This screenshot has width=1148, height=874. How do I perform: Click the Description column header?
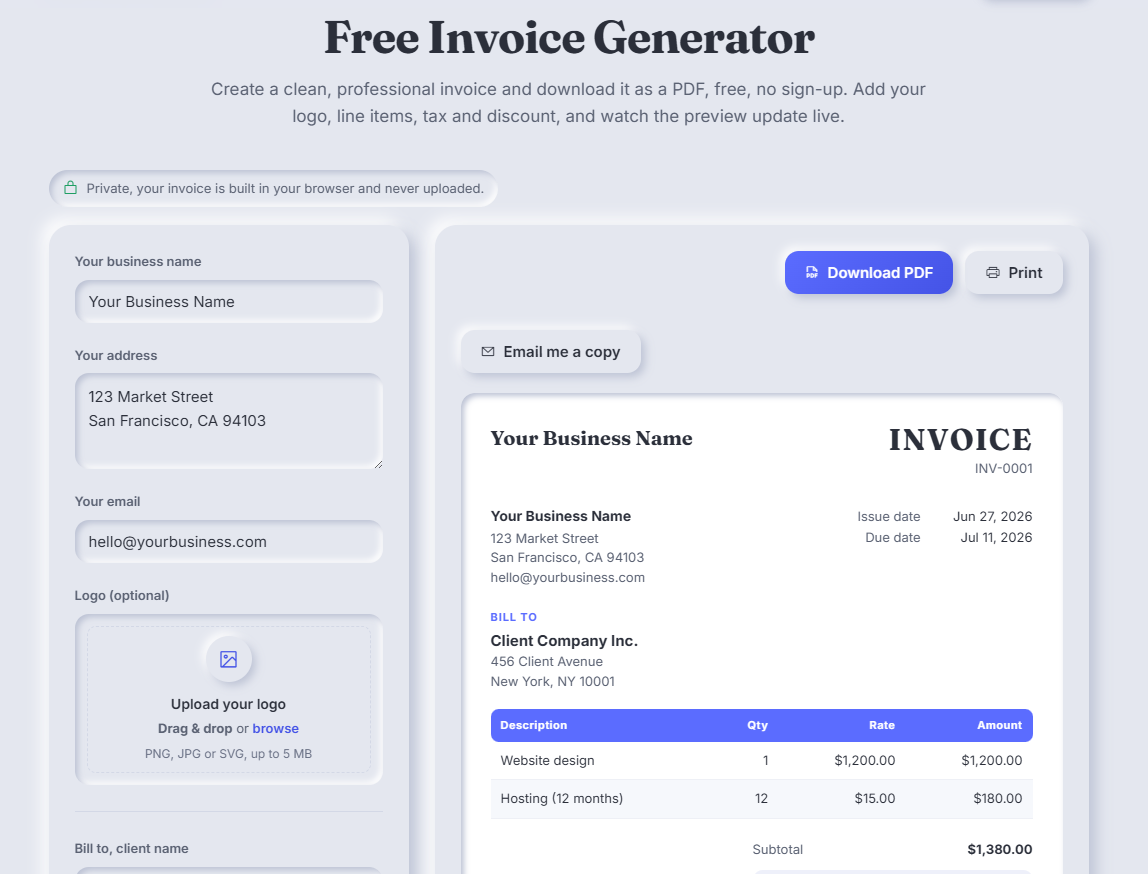pos(533,725)
